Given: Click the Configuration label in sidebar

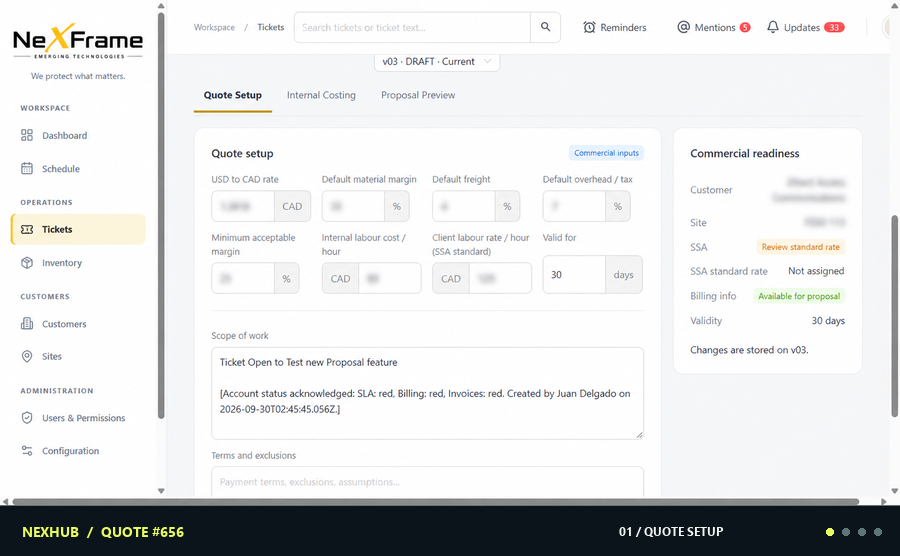Looking at the screenshot, I should [71, 451].
